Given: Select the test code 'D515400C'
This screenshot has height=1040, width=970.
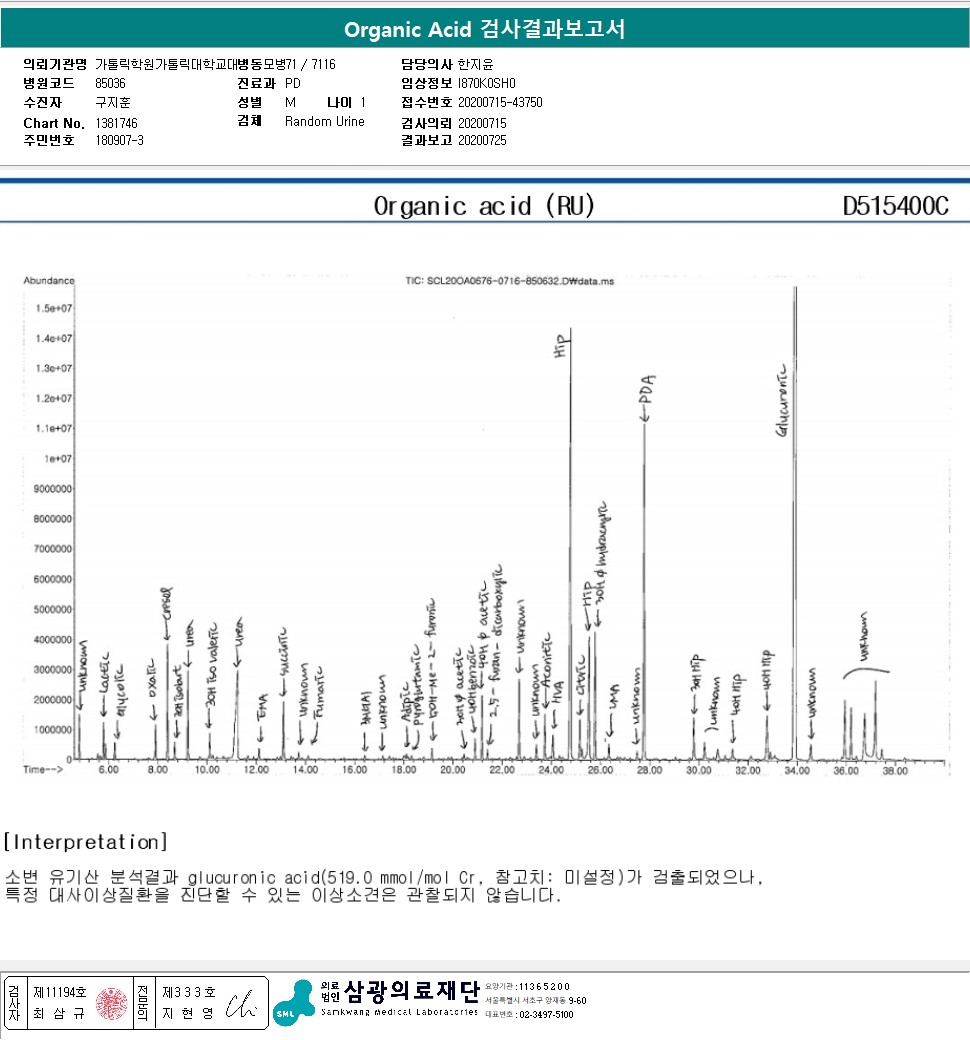Looking at the screenshot, I should click(895, 206).
